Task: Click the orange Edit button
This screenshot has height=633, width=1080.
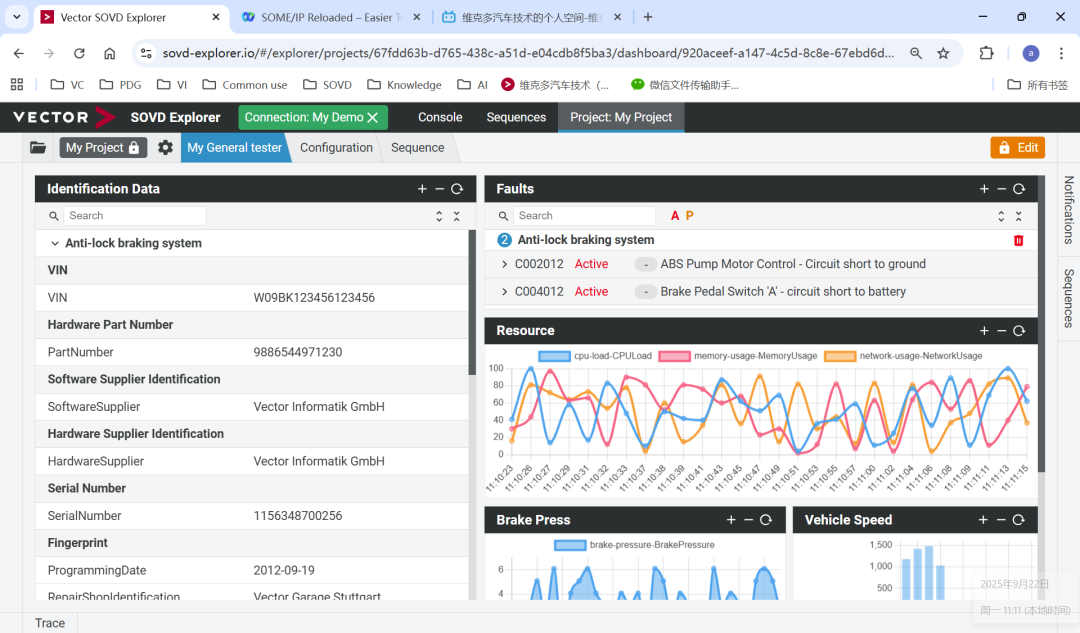Action: click(1017, 147)
